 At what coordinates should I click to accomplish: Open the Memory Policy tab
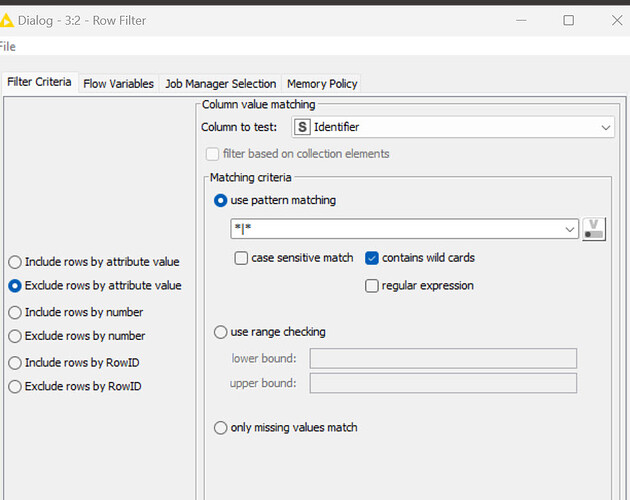click(x=322, y=84)
